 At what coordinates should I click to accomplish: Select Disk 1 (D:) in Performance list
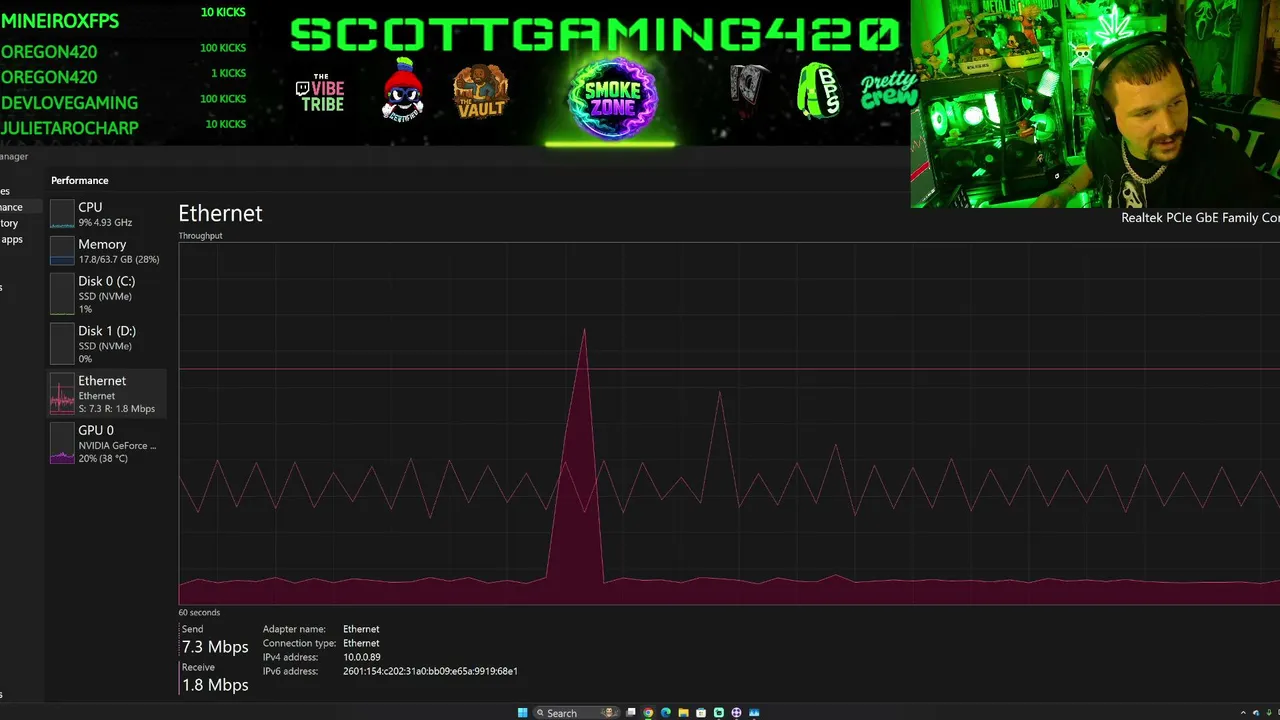click(107, 344)
